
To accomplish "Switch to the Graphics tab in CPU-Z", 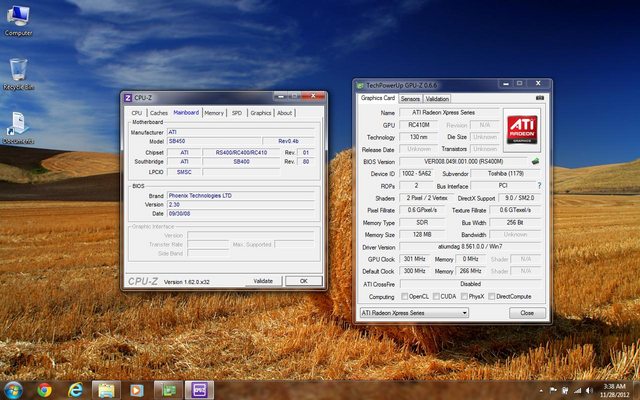I will tap(260, 113).
